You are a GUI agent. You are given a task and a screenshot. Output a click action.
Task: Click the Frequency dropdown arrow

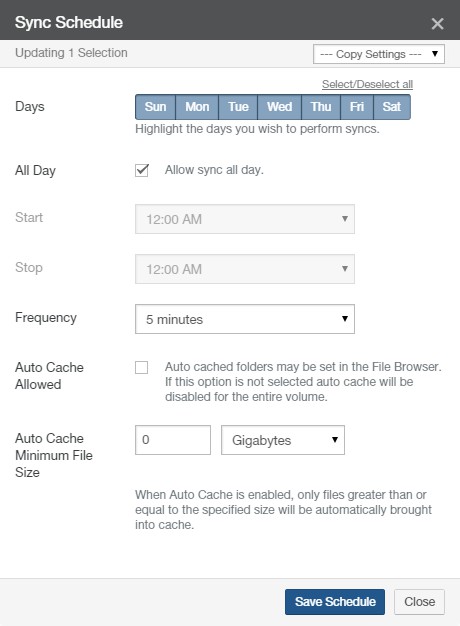(x=345, y=319)
